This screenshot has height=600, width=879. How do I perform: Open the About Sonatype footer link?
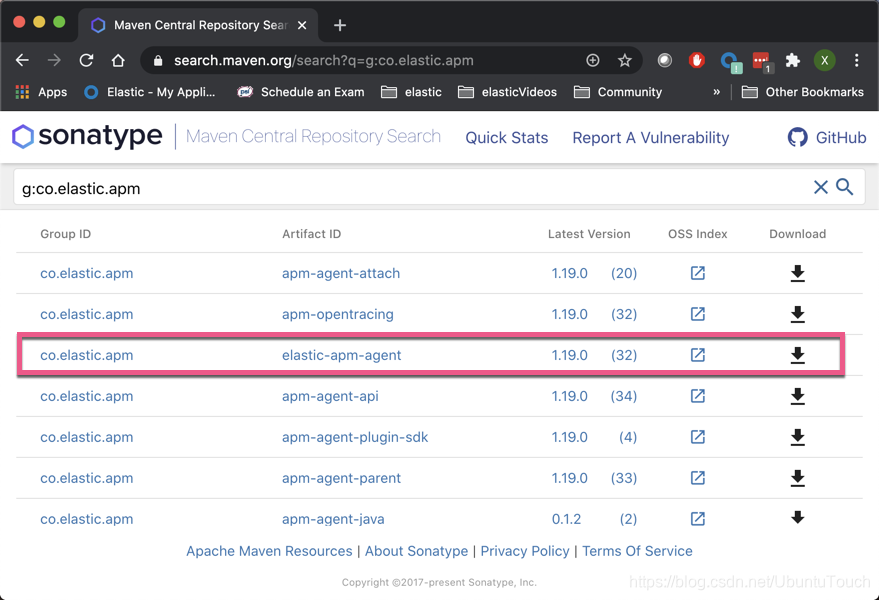point(416,551)
